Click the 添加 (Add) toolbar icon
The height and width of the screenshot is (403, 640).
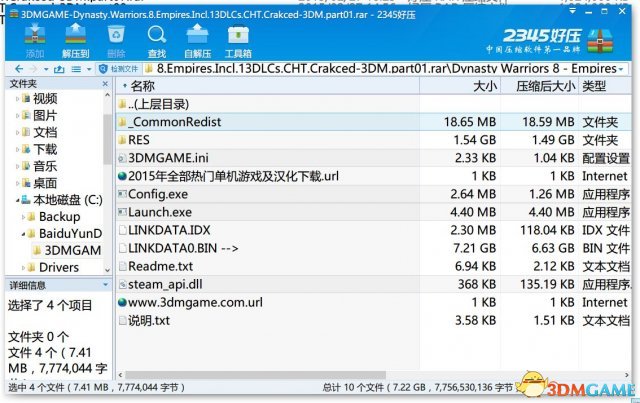pos(35,41)
